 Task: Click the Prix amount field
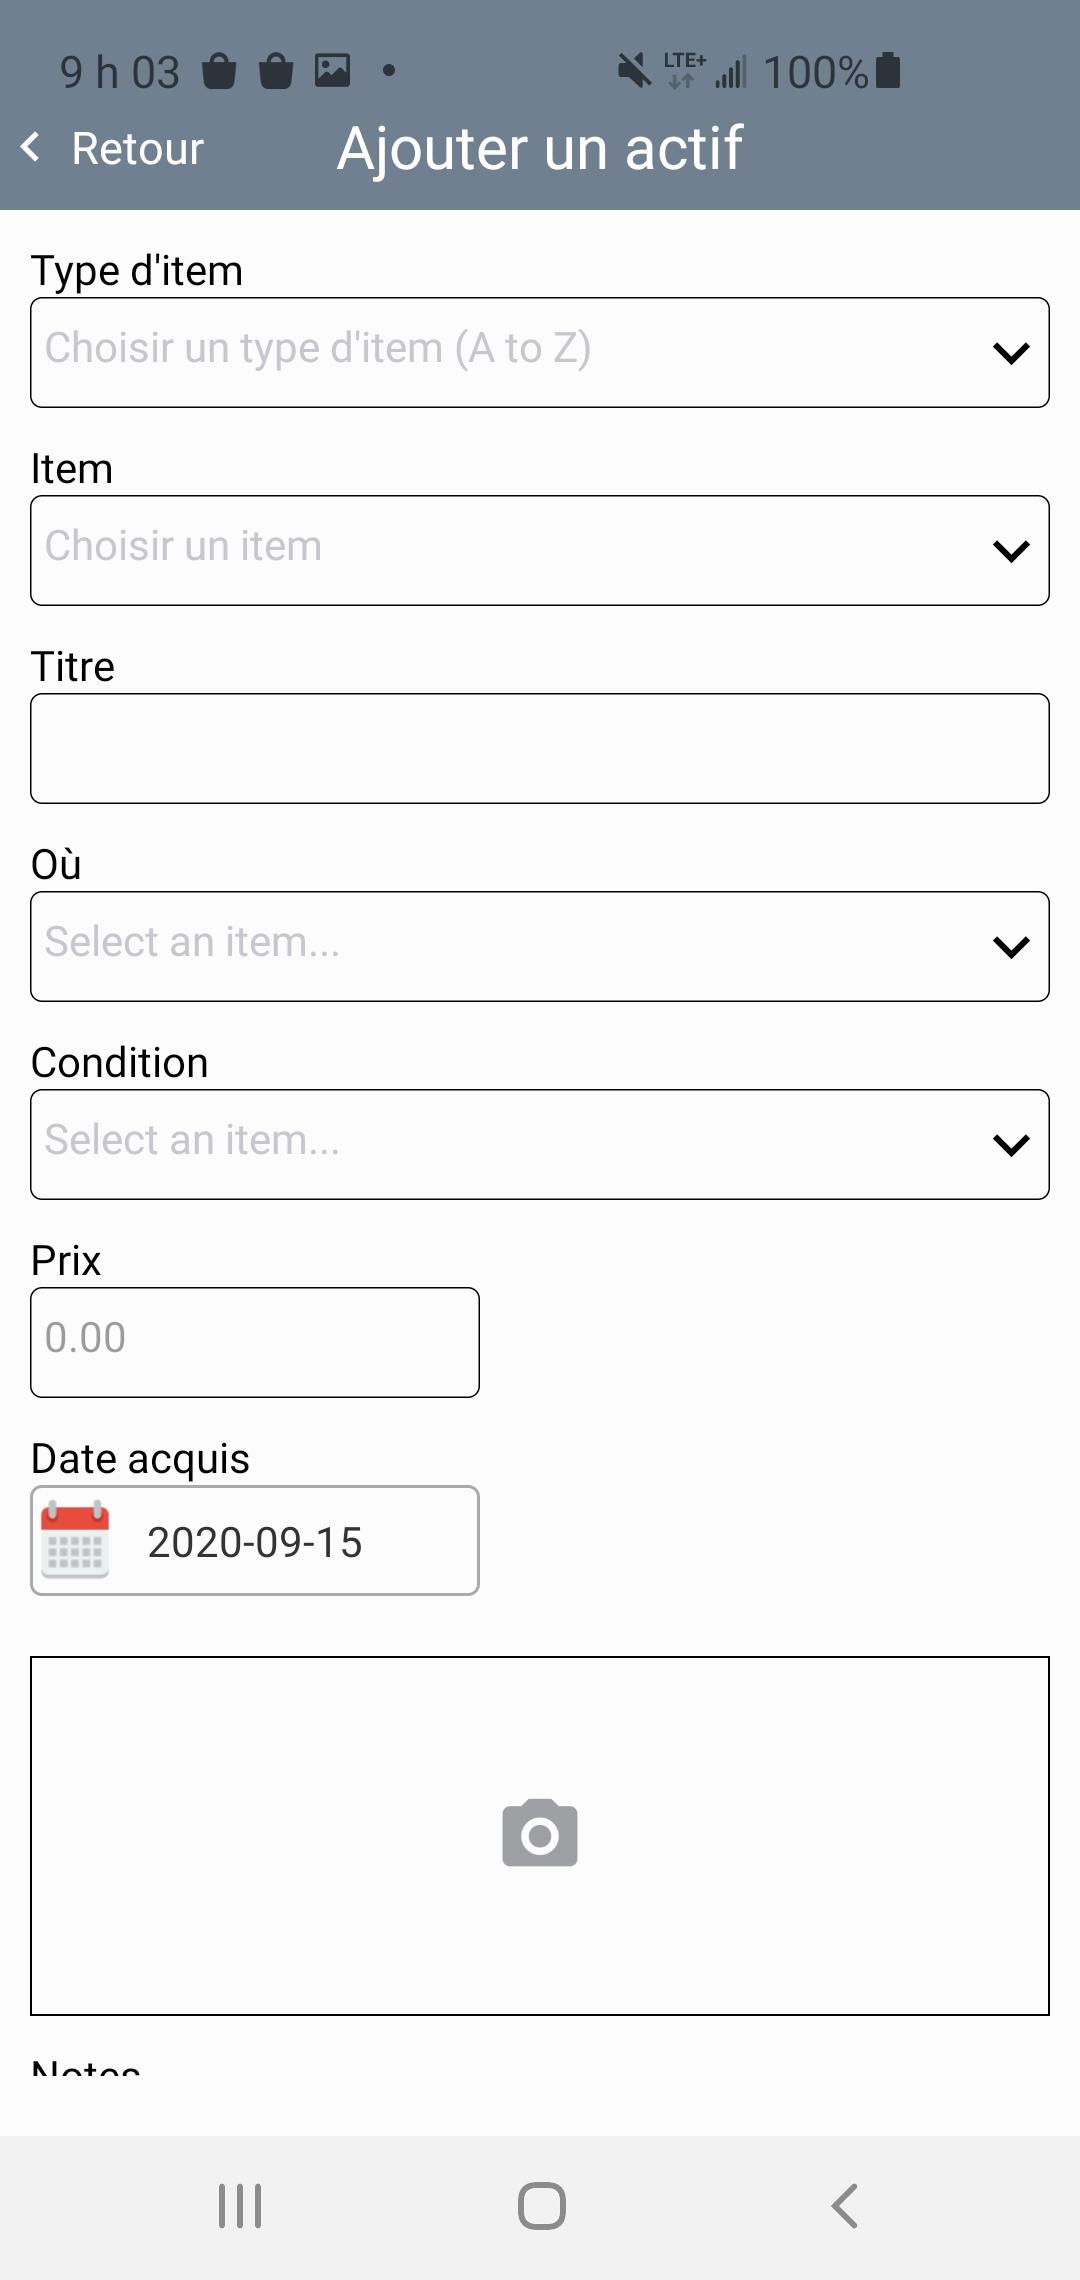[x=255, y=1342]
